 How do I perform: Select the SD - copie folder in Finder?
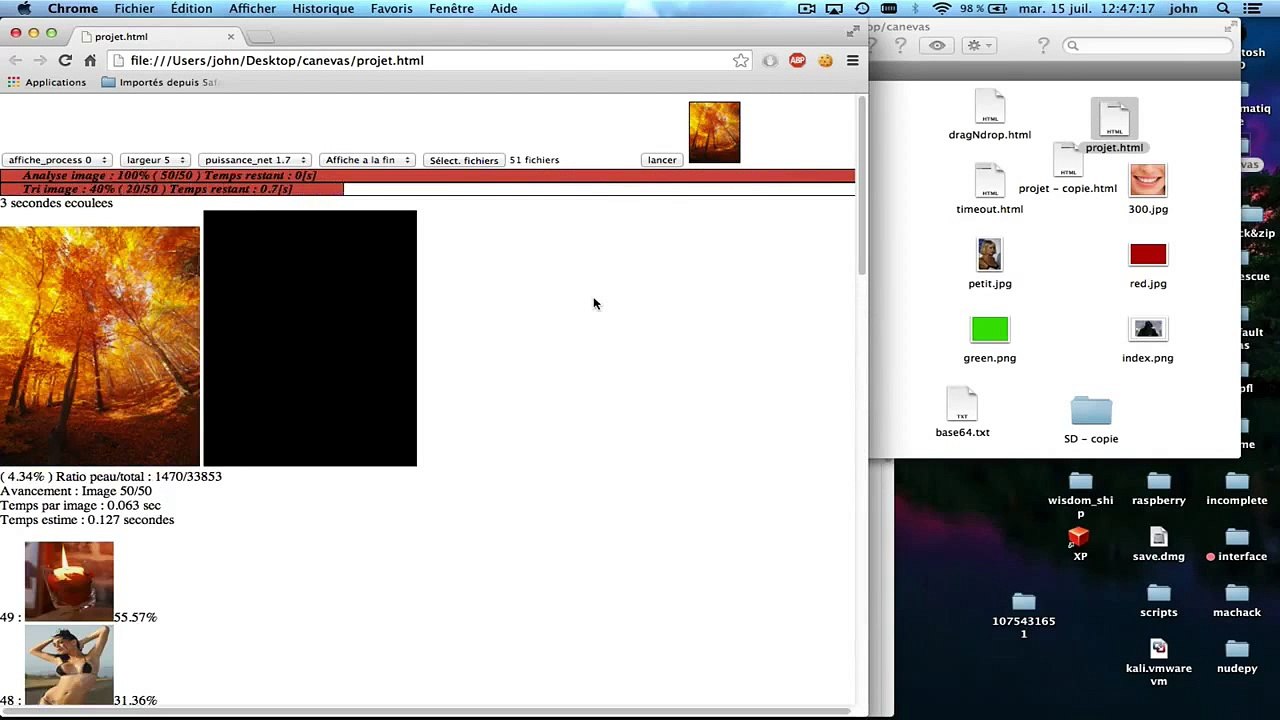point(1091,419)
